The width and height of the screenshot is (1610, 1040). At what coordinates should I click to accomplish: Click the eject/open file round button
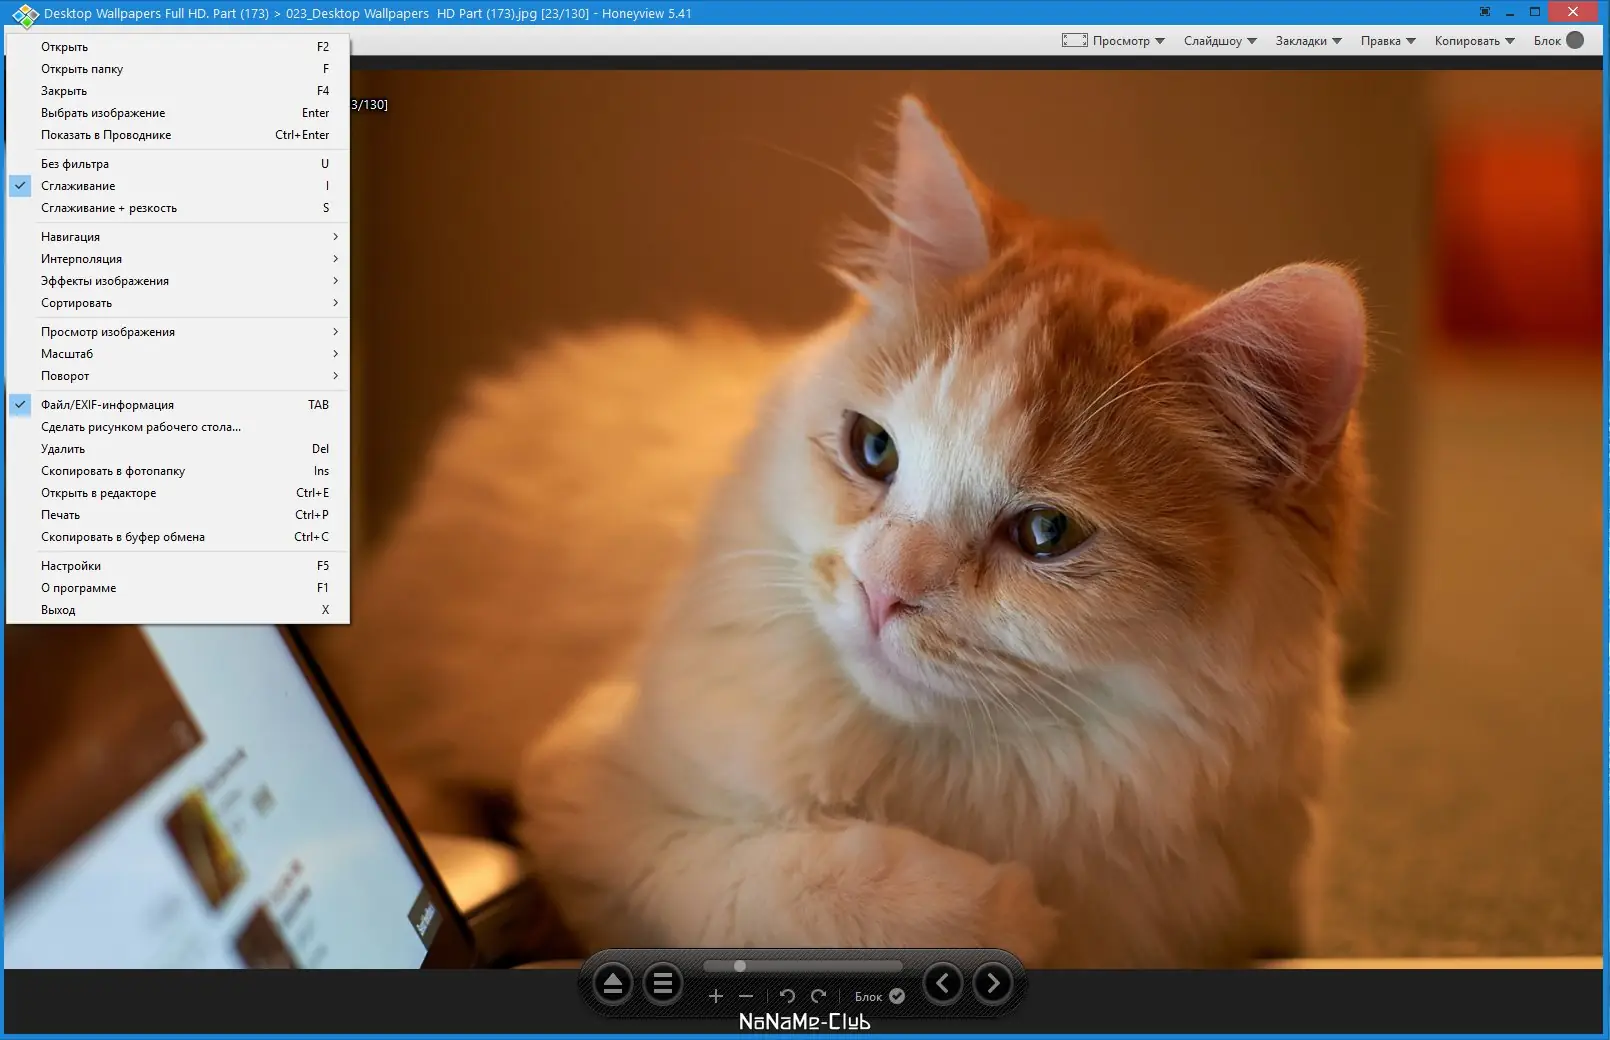(x=613, y=984)
